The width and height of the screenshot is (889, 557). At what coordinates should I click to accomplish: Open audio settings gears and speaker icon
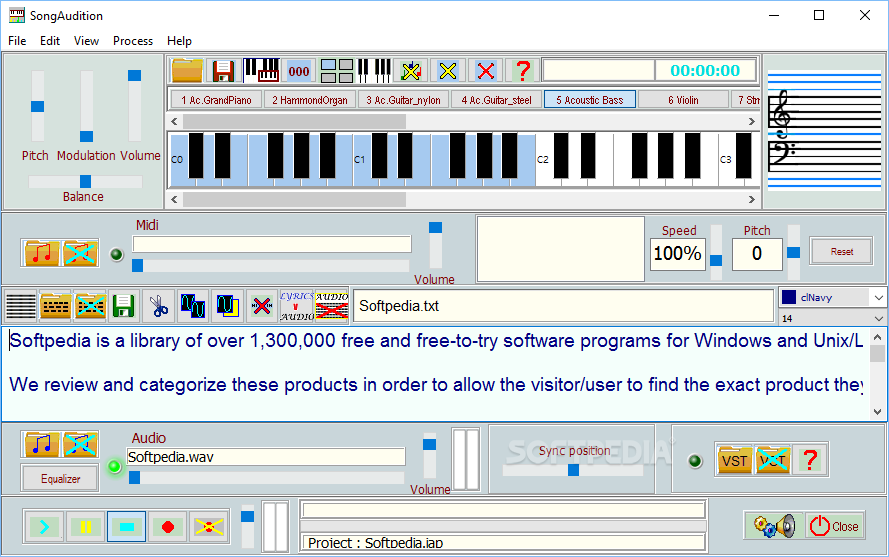(774, 526)
